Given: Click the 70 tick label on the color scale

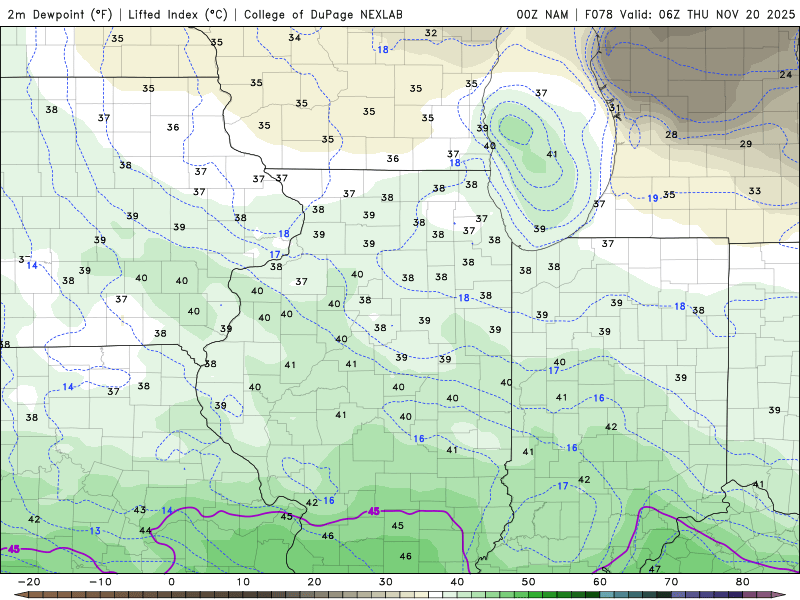Looking at the screenshot, I should (x=671, y=582).
